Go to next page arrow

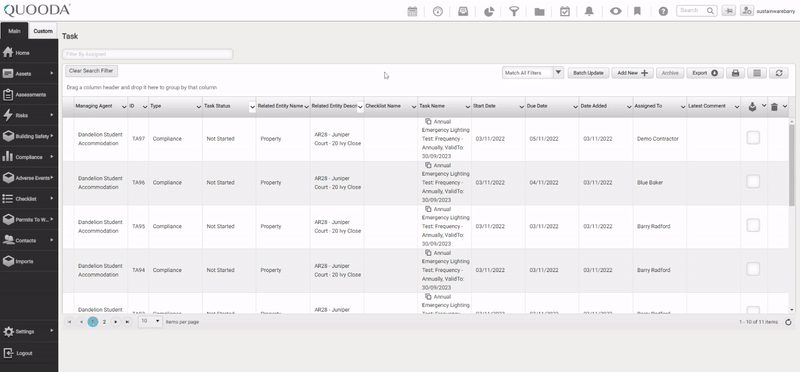point(116,322)
